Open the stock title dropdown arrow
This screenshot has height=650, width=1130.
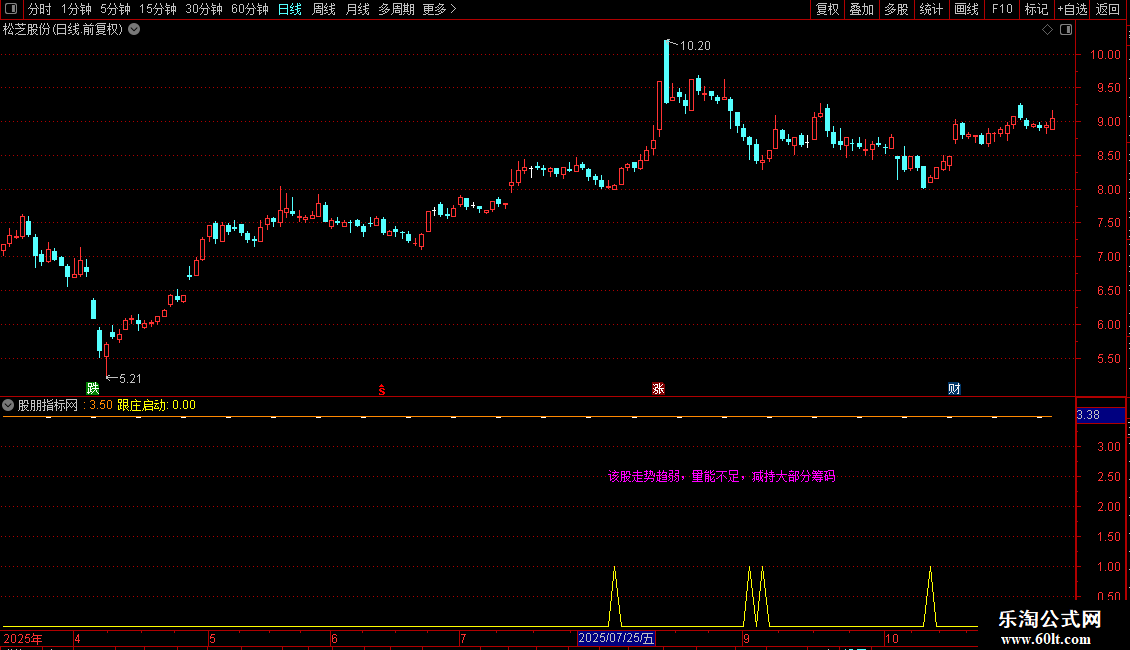(x=134, y=30)
